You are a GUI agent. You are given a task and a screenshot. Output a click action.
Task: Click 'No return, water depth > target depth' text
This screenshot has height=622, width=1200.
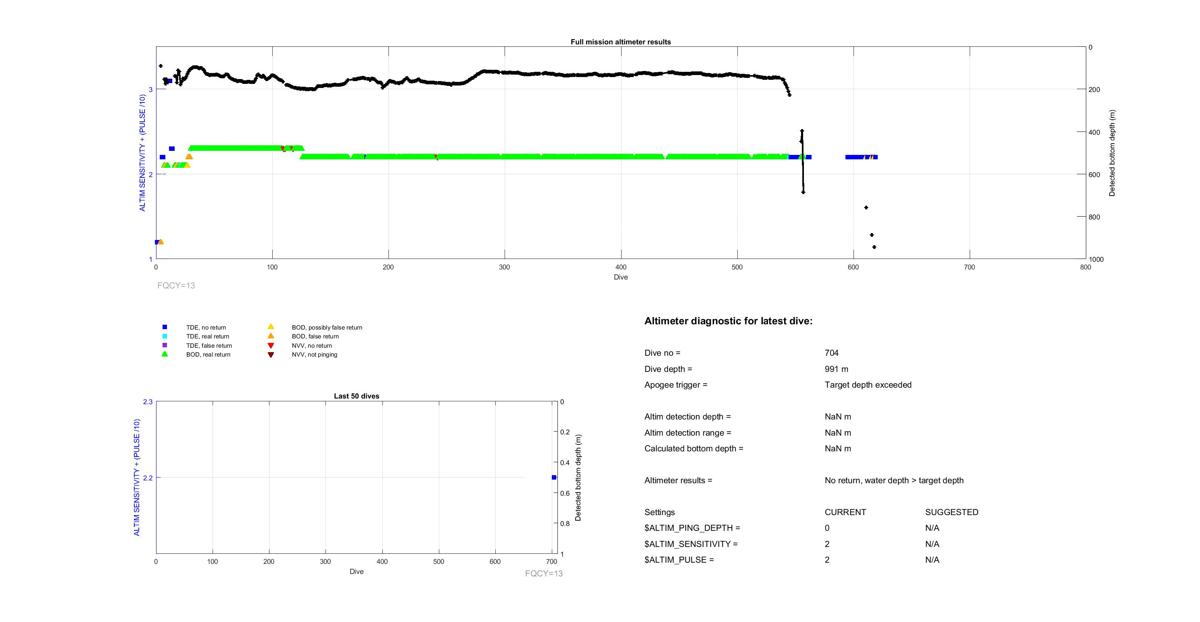pos(894,481)
